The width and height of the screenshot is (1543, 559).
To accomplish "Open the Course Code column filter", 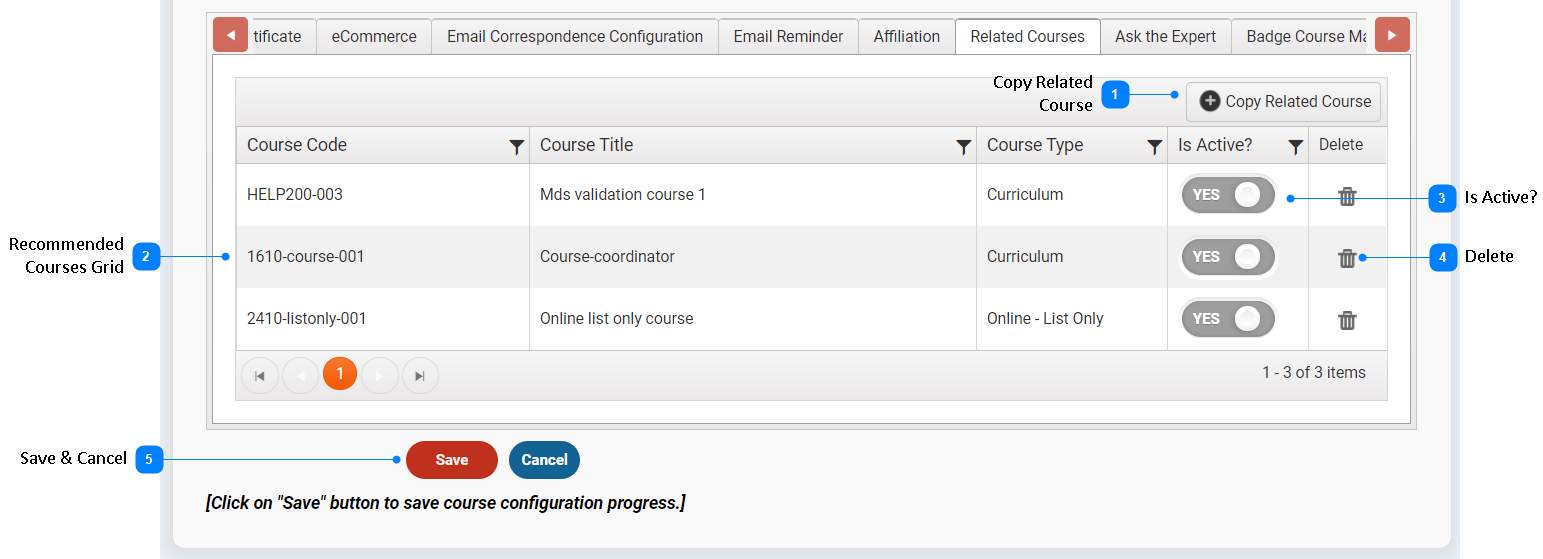I will (516, 147).
